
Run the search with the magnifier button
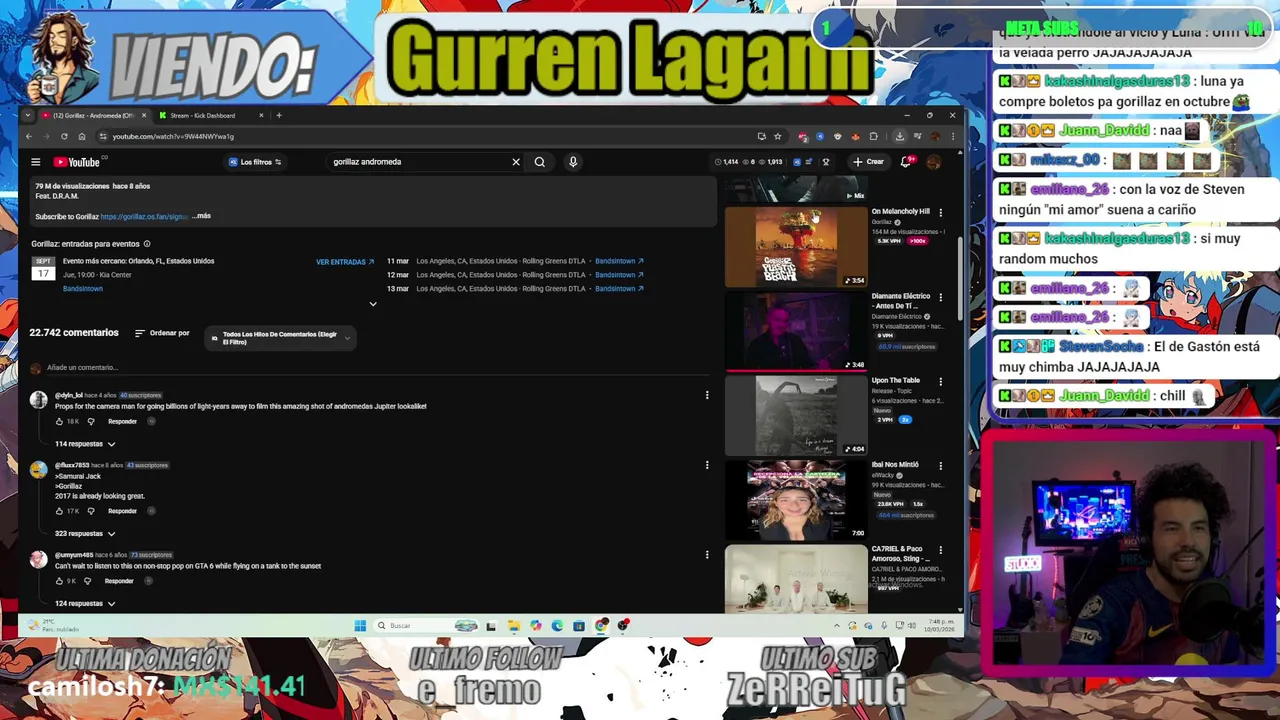[539, 162]
